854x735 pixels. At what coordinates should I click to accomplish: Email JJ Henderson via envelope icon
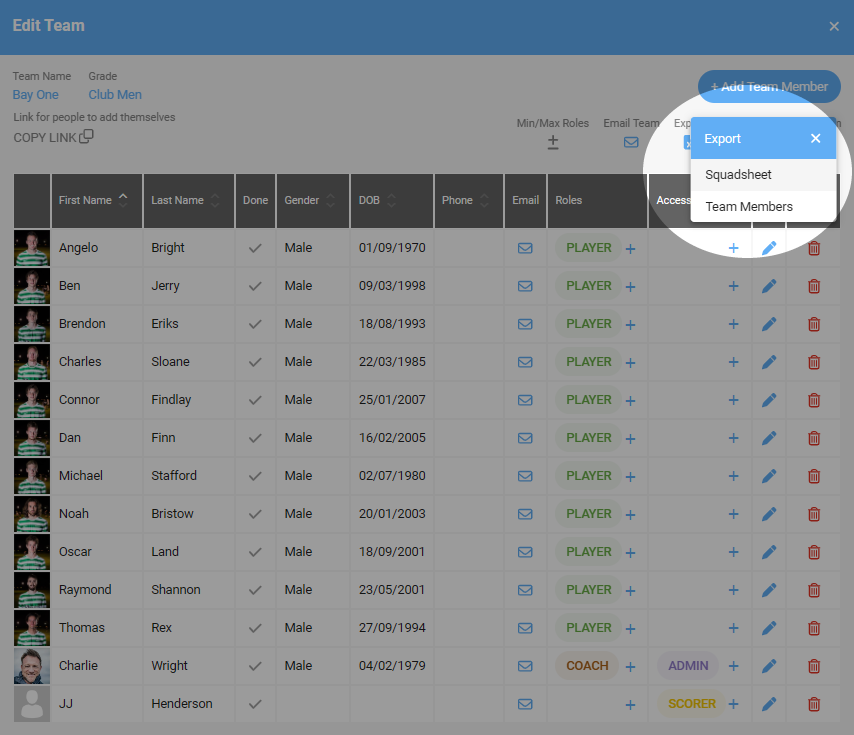pyautogui.click(x=525, y=705)
